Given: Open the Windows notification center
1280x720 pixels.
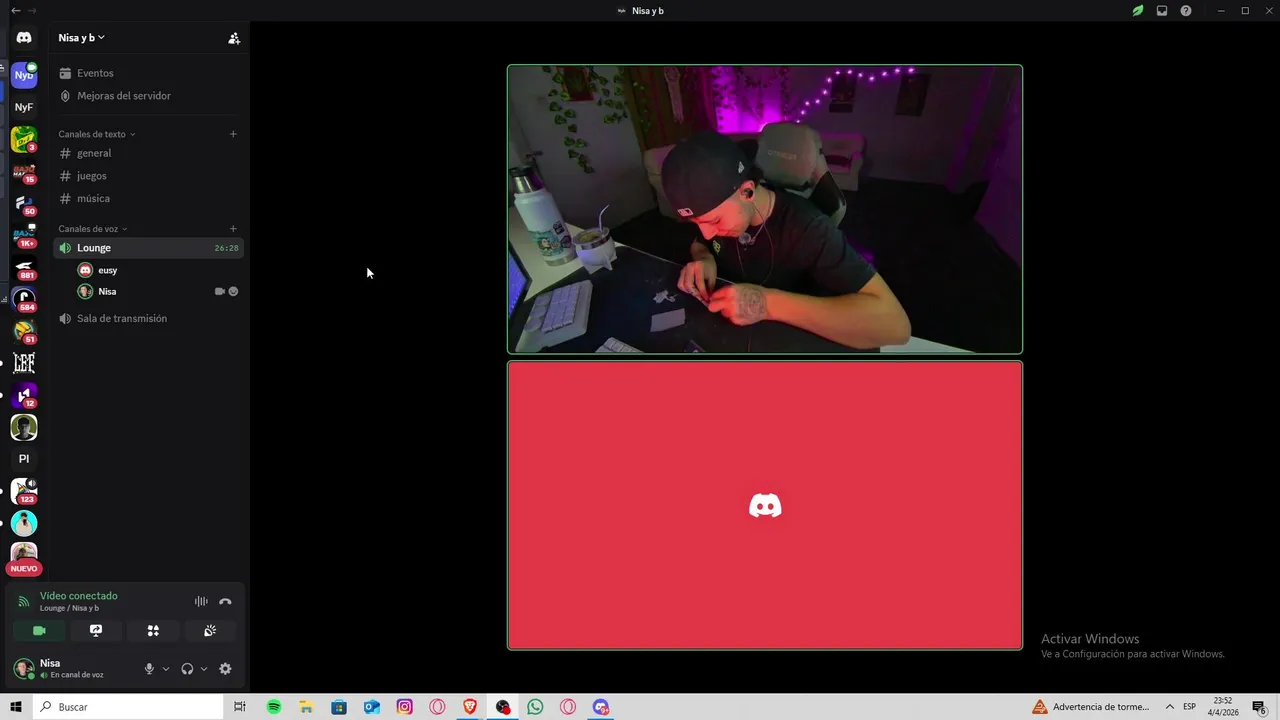Looking at the screenshot, I should tap(1260, 707).
